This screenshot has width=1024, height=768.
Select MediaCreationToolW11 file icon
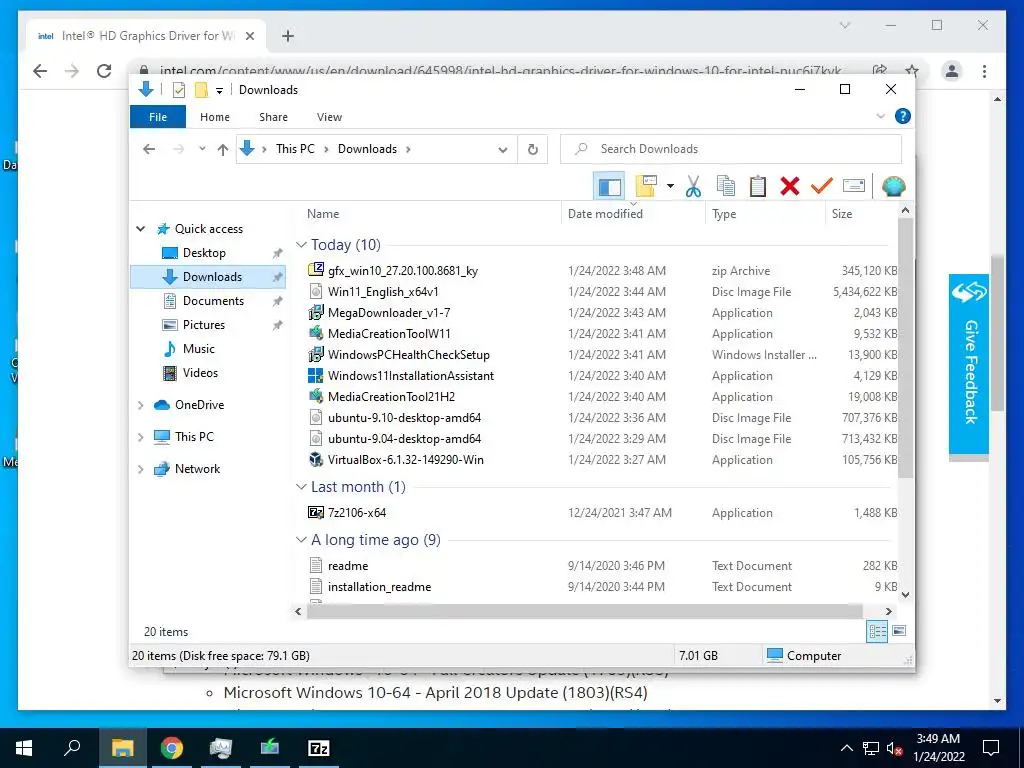[x=316, y=333]
